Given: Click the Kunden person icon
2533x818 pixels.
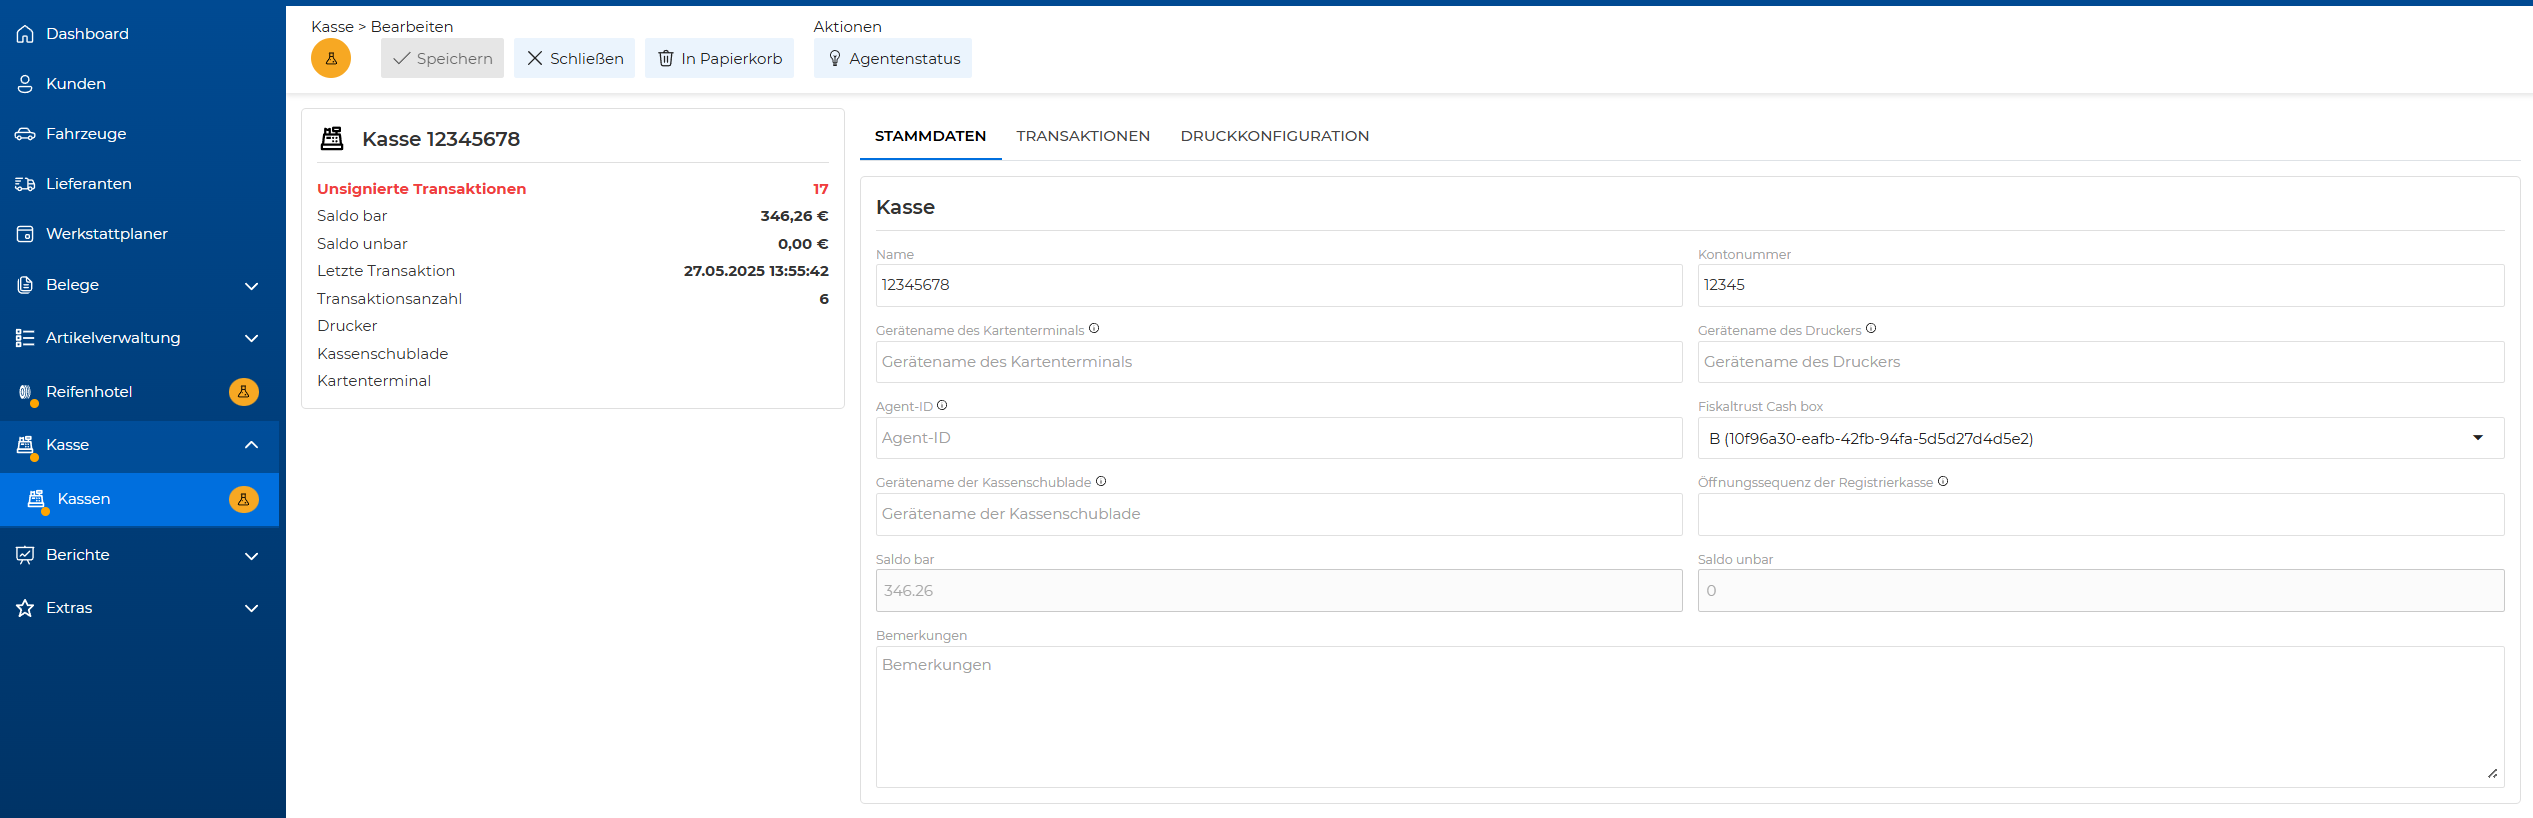Looking at the screenshot, I should click(x=25, y=84).
